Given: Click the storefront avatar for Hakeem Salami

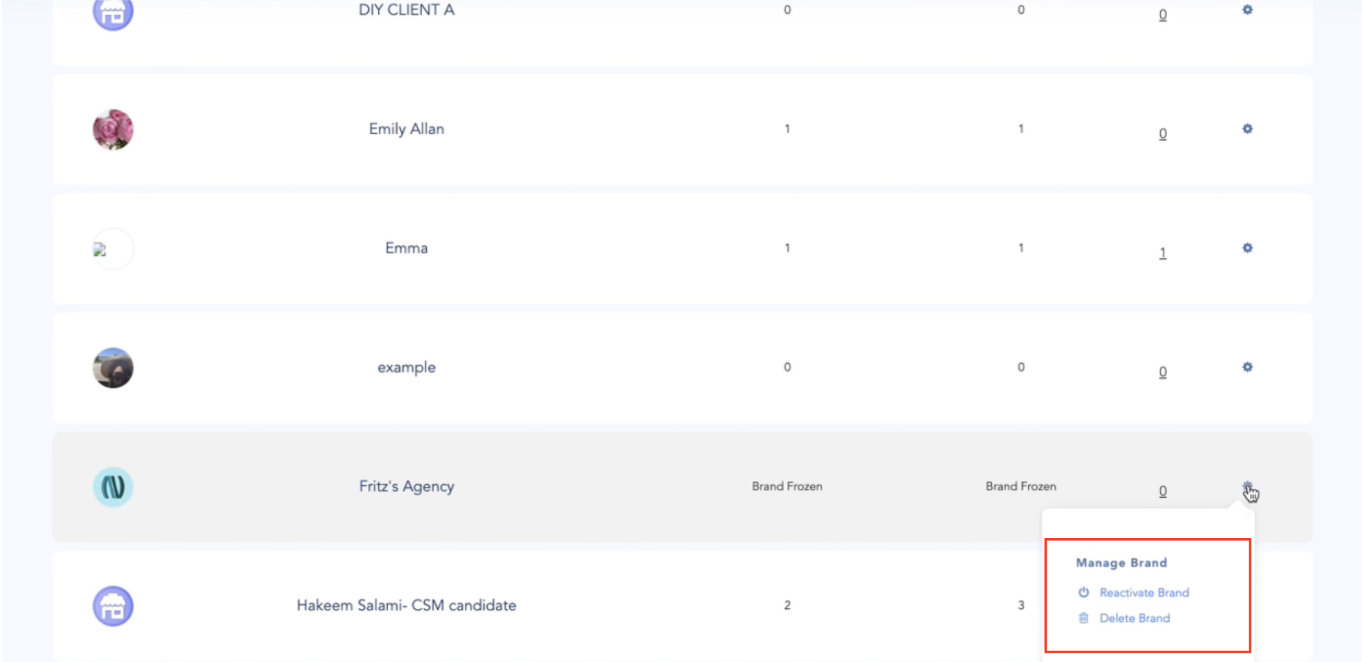Looking at the screenshot, I should click(113, 606).
